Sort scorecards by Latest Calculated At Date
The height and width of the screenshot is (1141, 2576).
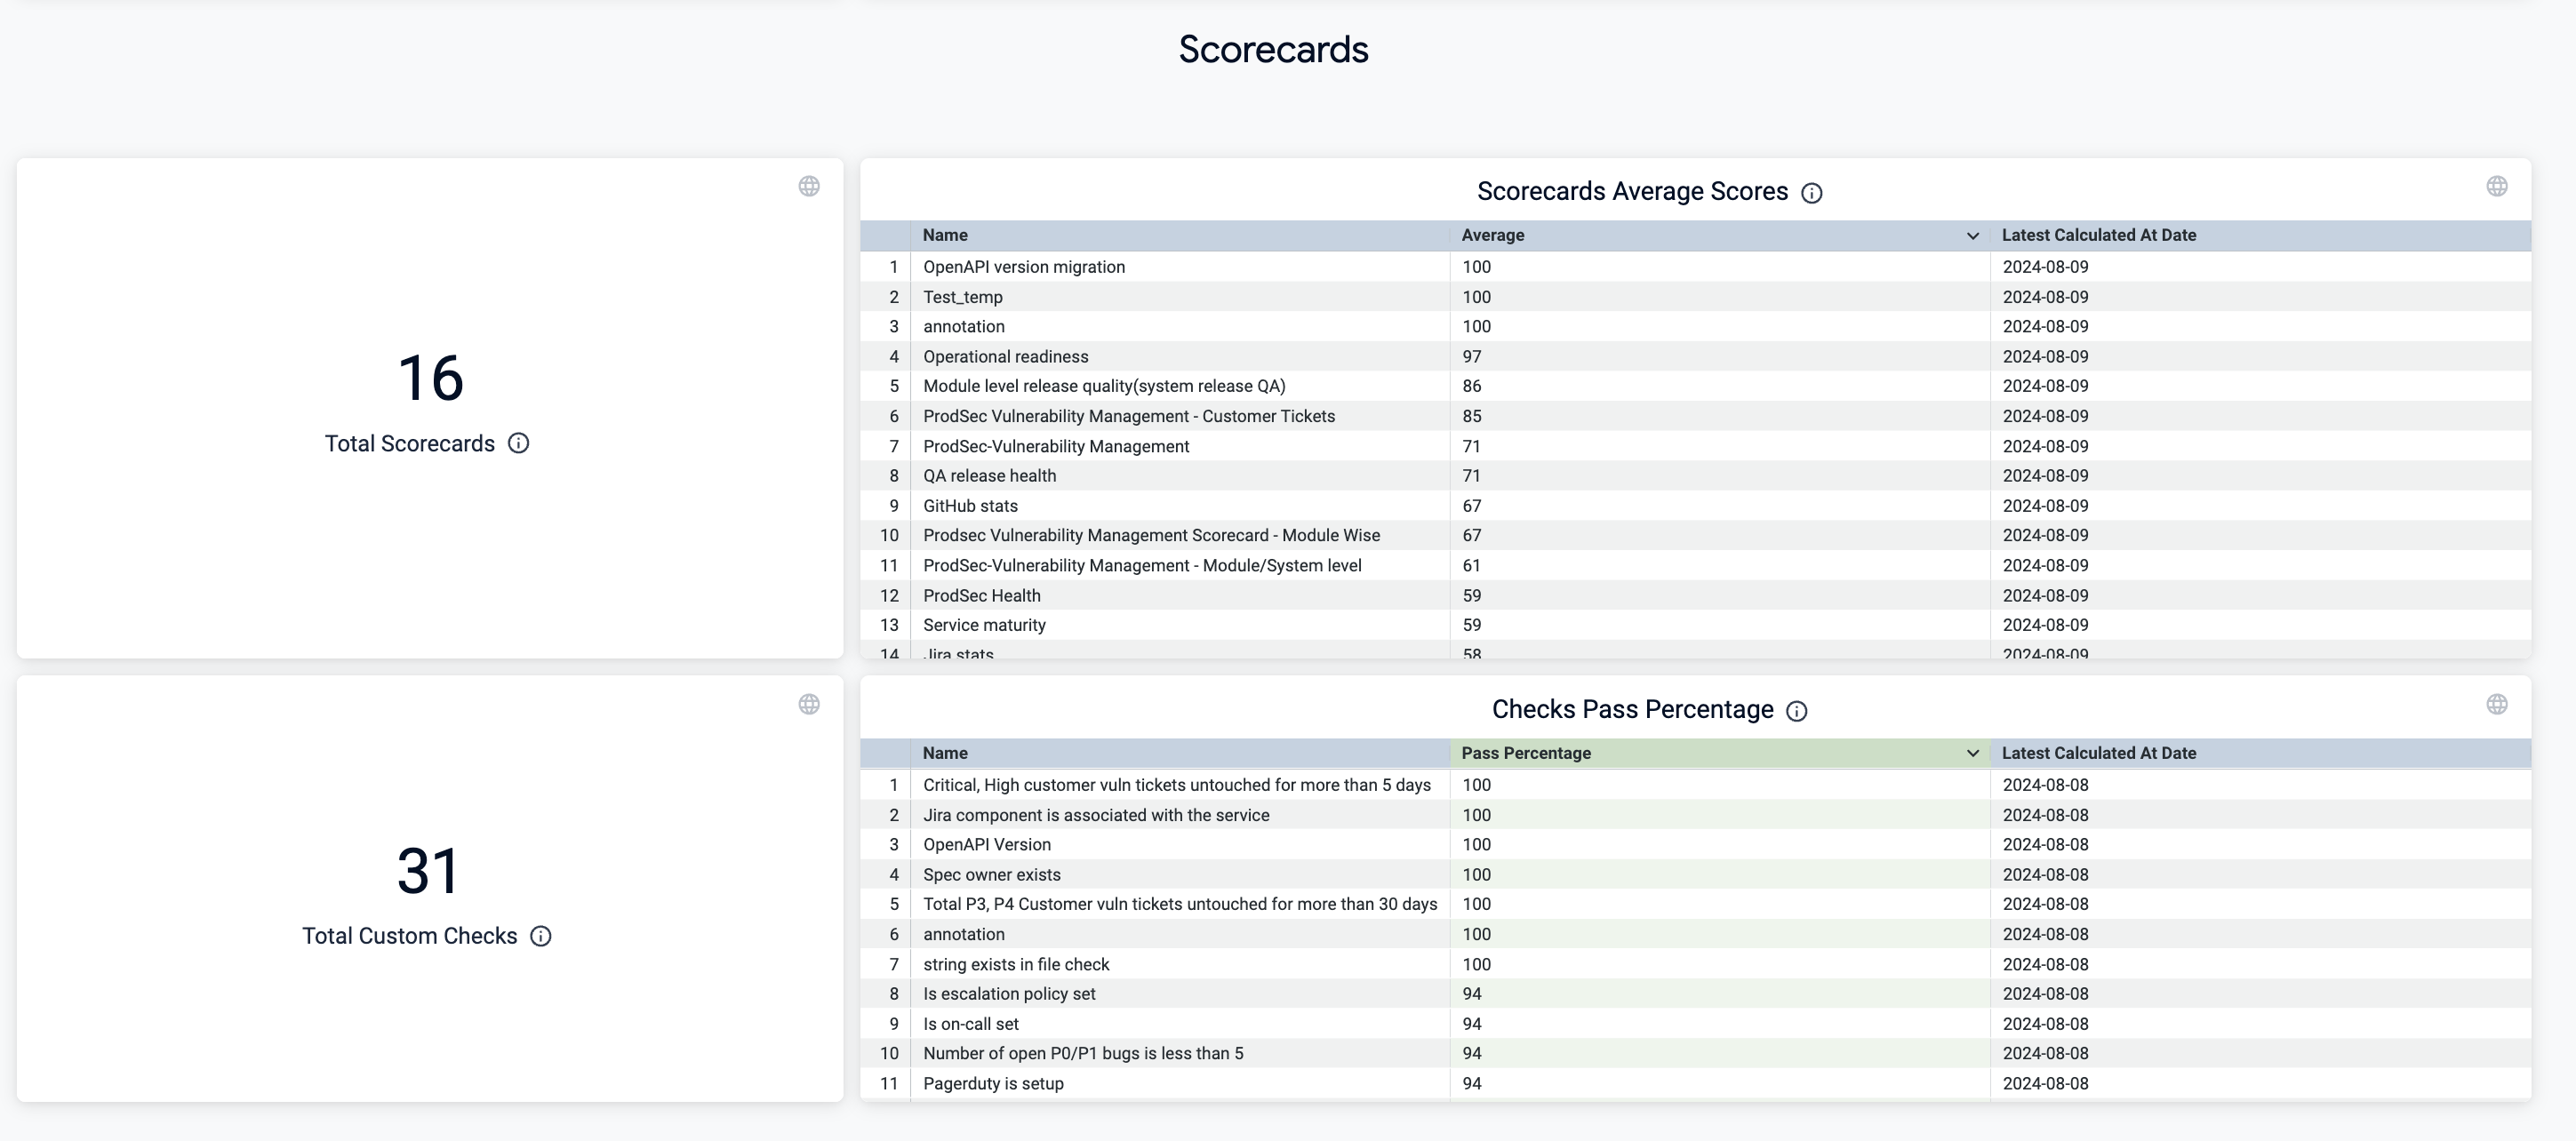(x=2098, y=235)
